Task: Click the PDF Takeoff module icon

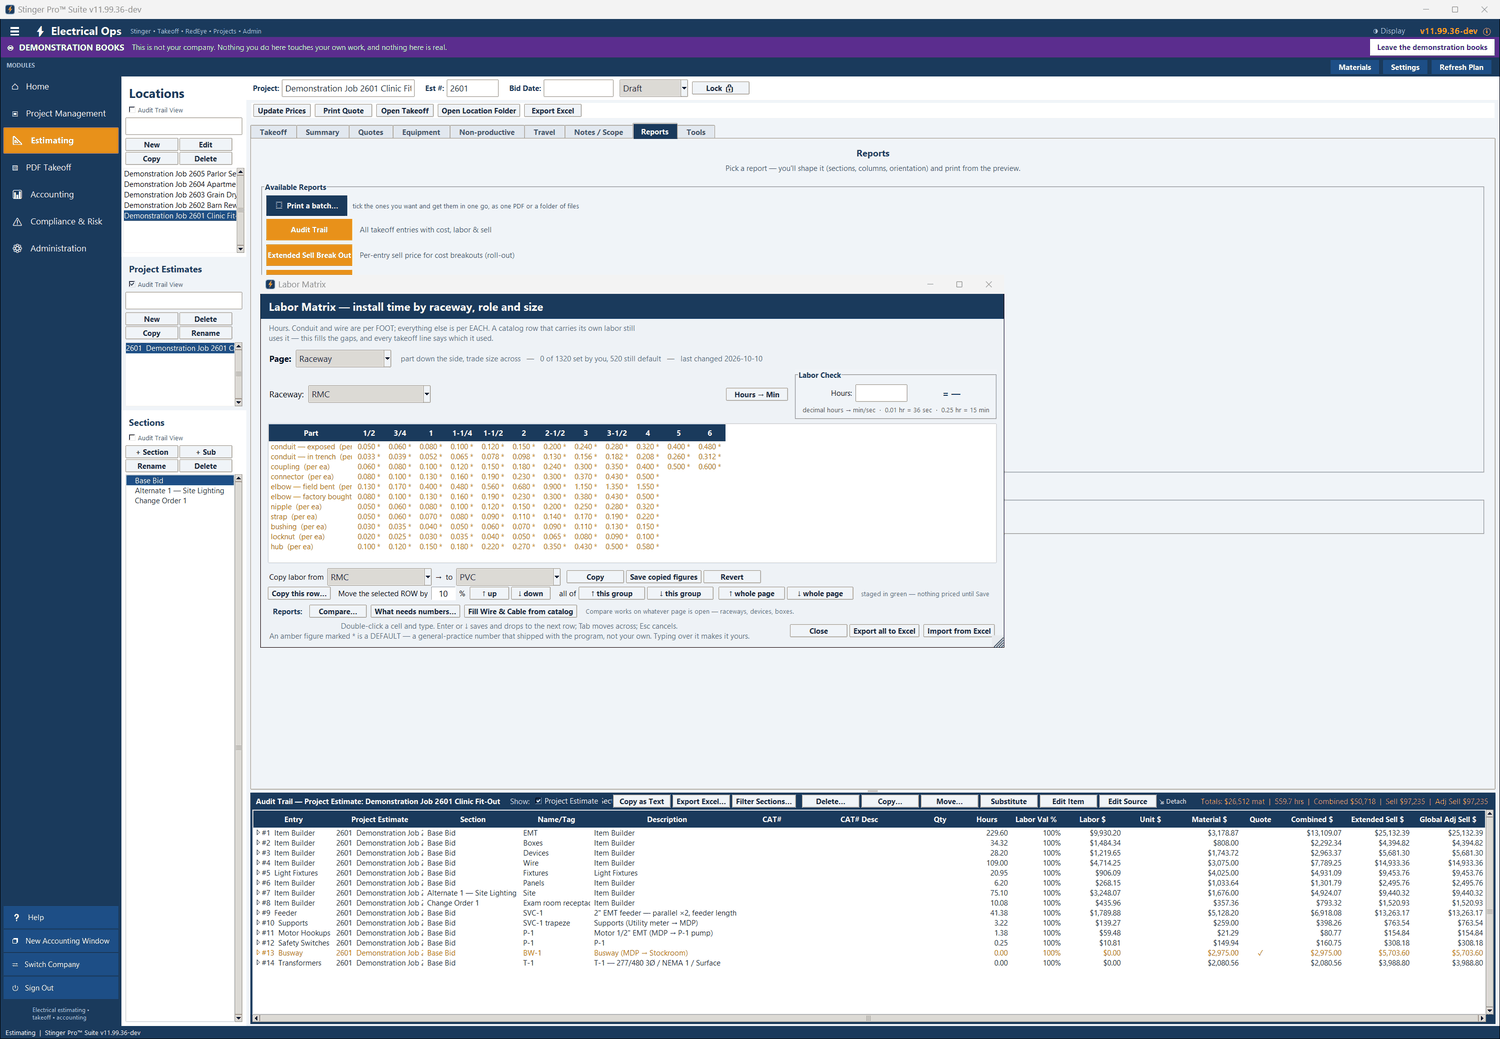Action: pos(16,168)
